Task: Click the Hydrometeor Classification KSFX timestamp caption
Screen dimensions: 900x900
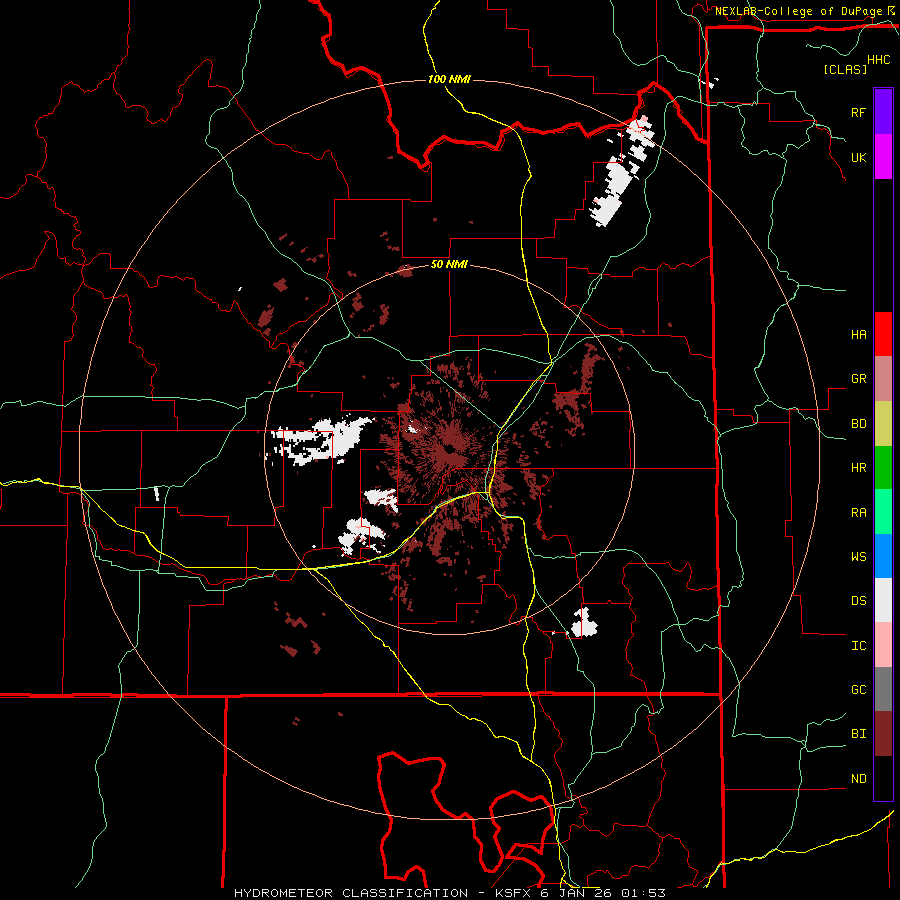Action: coord(450,893)
